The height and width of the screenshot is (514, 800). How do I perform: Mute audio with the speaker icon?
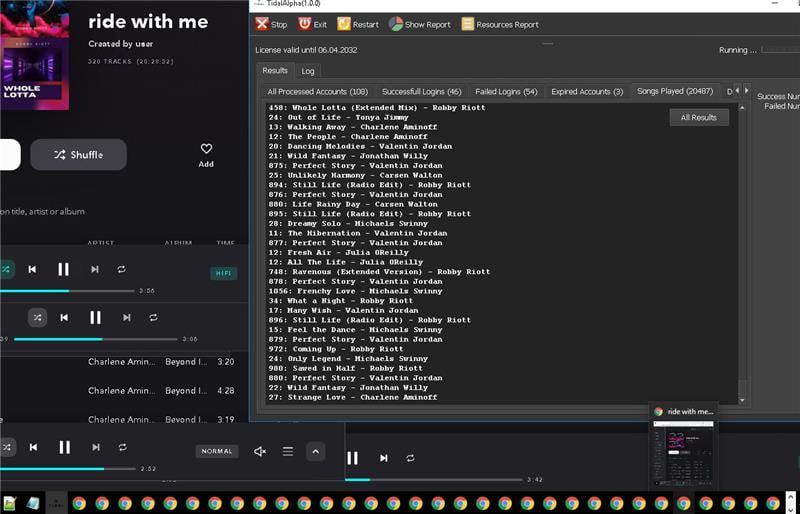coord(260,451)
